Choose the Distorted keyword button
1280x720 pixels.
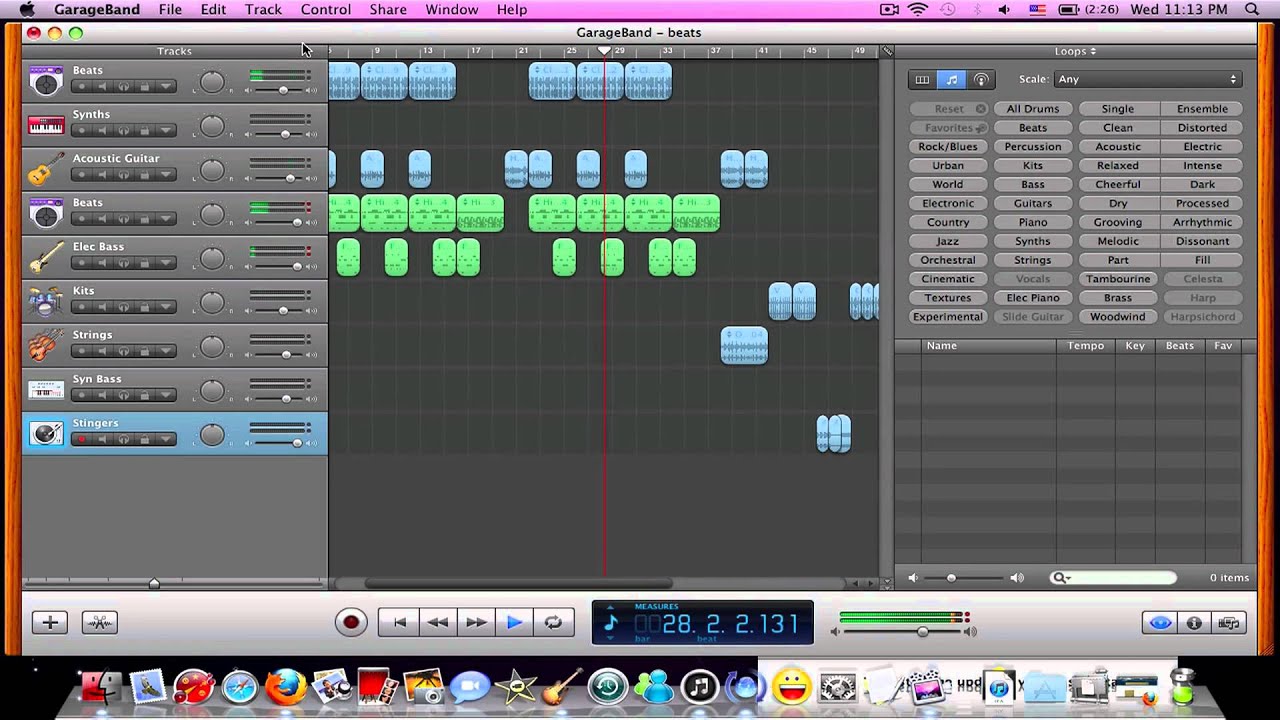[x=1202, y=128]
